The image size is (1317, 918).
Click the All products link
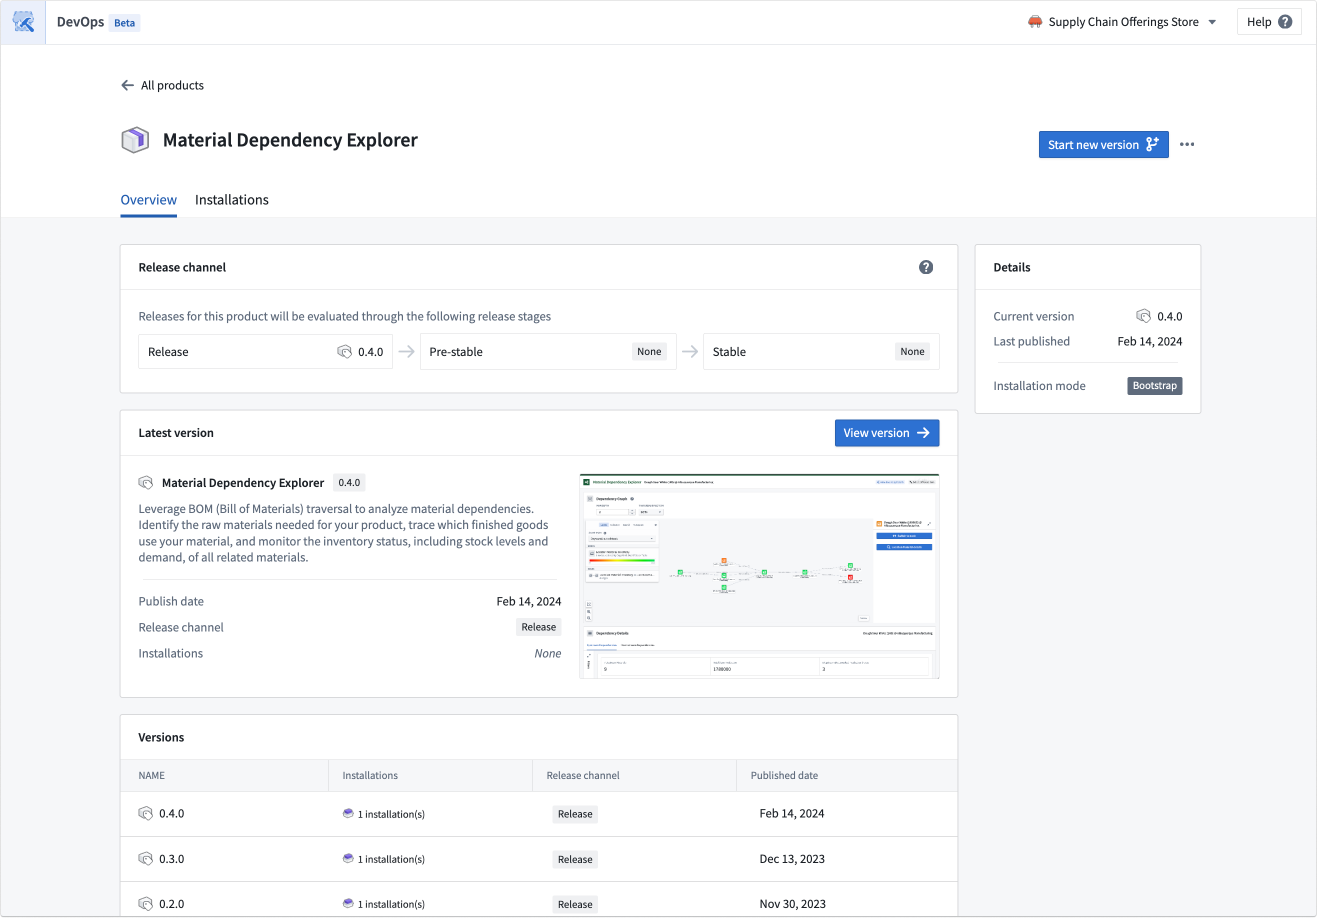click(x=172, y=85)
